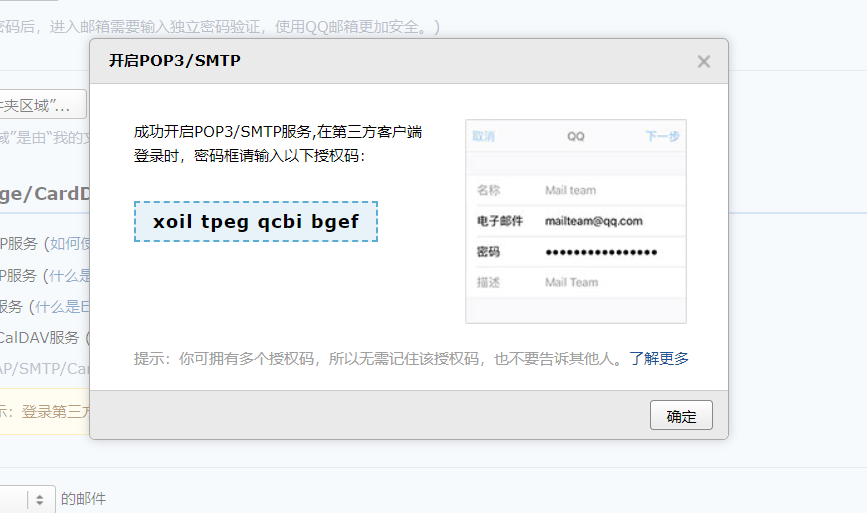867x513 pixels.
Task: Close the 开启POP3/SMTP dialog with X
Action: point(703,61)
